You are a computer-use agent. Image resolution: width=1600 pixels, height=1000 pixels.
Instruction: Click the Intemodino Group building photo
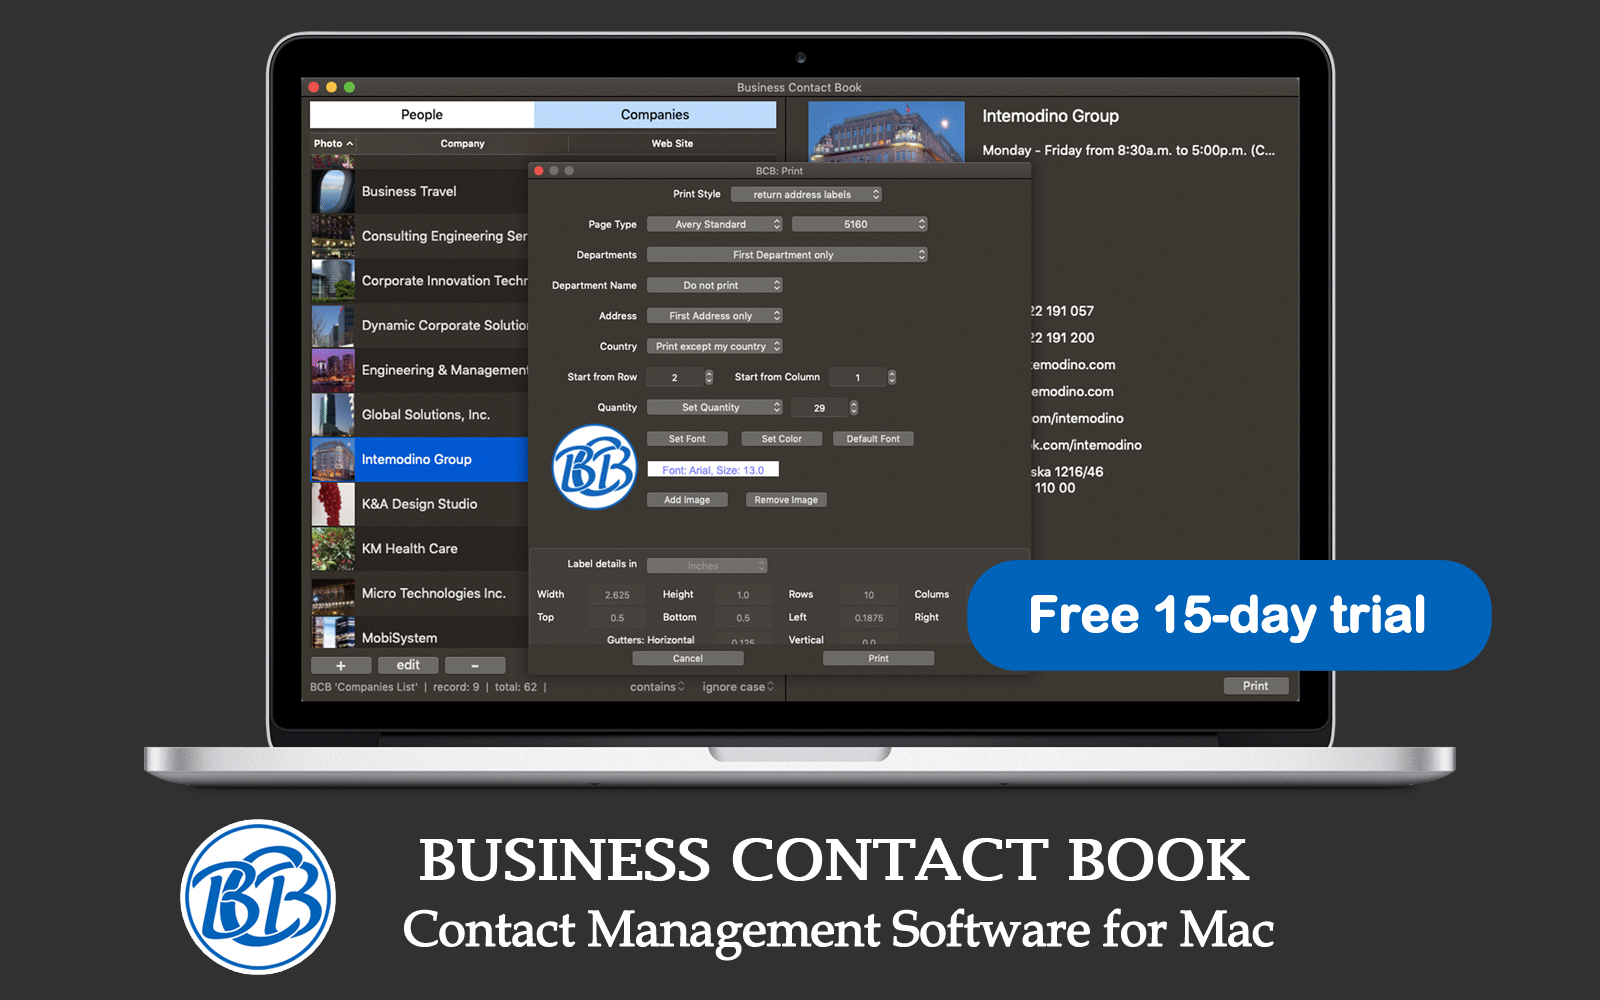pos(886,131)
